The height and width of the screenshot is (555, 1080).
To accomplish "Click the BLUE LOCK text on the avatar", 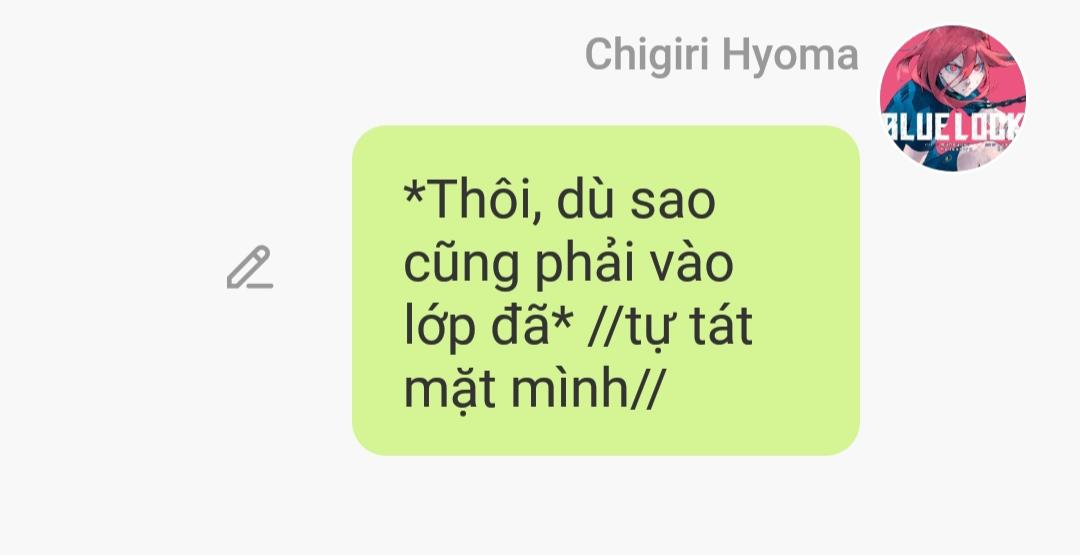I will 953,128.
